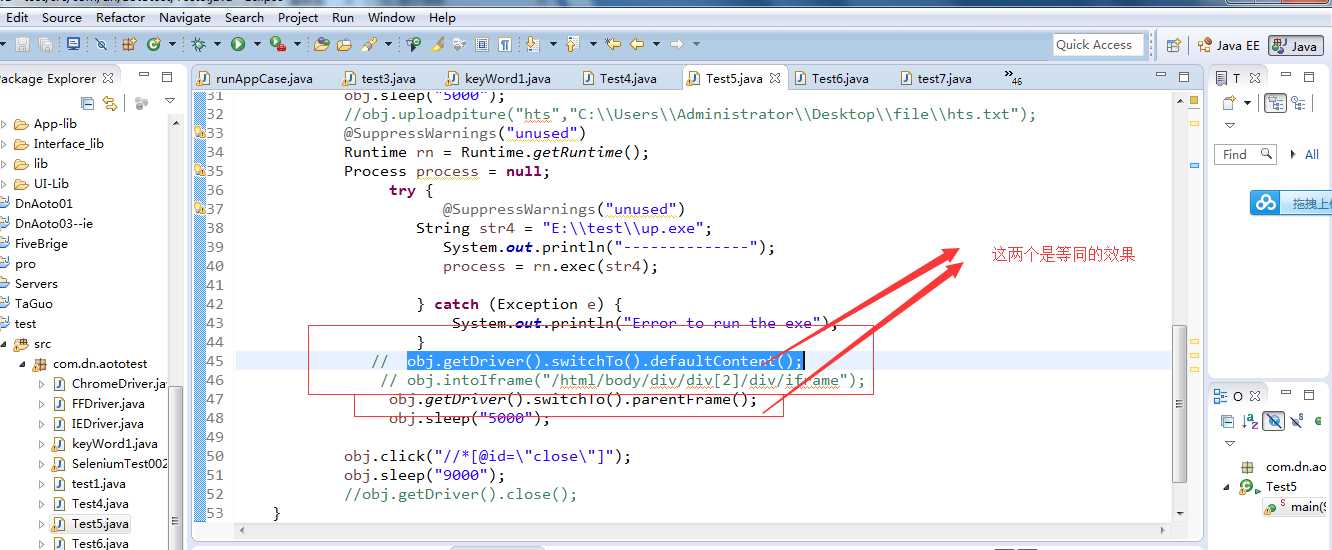Click the Open Type icon
1332x550 pixels.
[x=321, y=44]
